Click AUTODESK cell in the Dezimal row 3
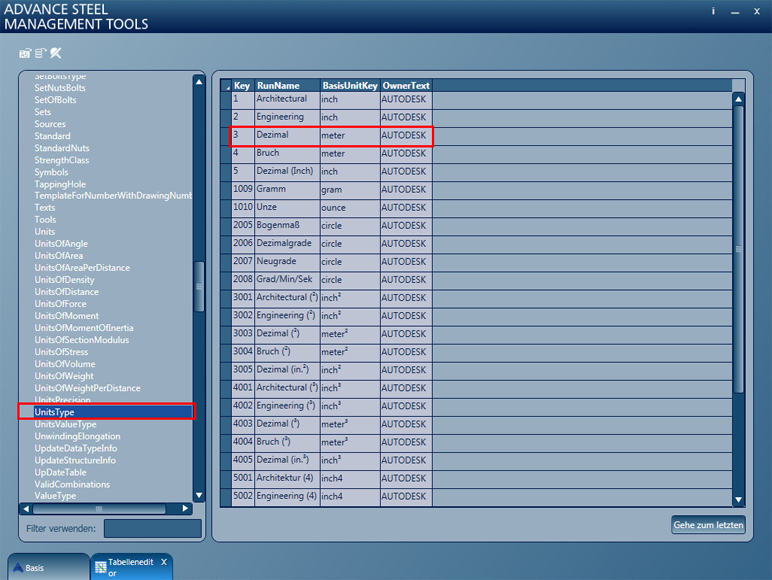The height and width of the screenshot is (580, 772). pyautogui.click(x=406, y=135)
